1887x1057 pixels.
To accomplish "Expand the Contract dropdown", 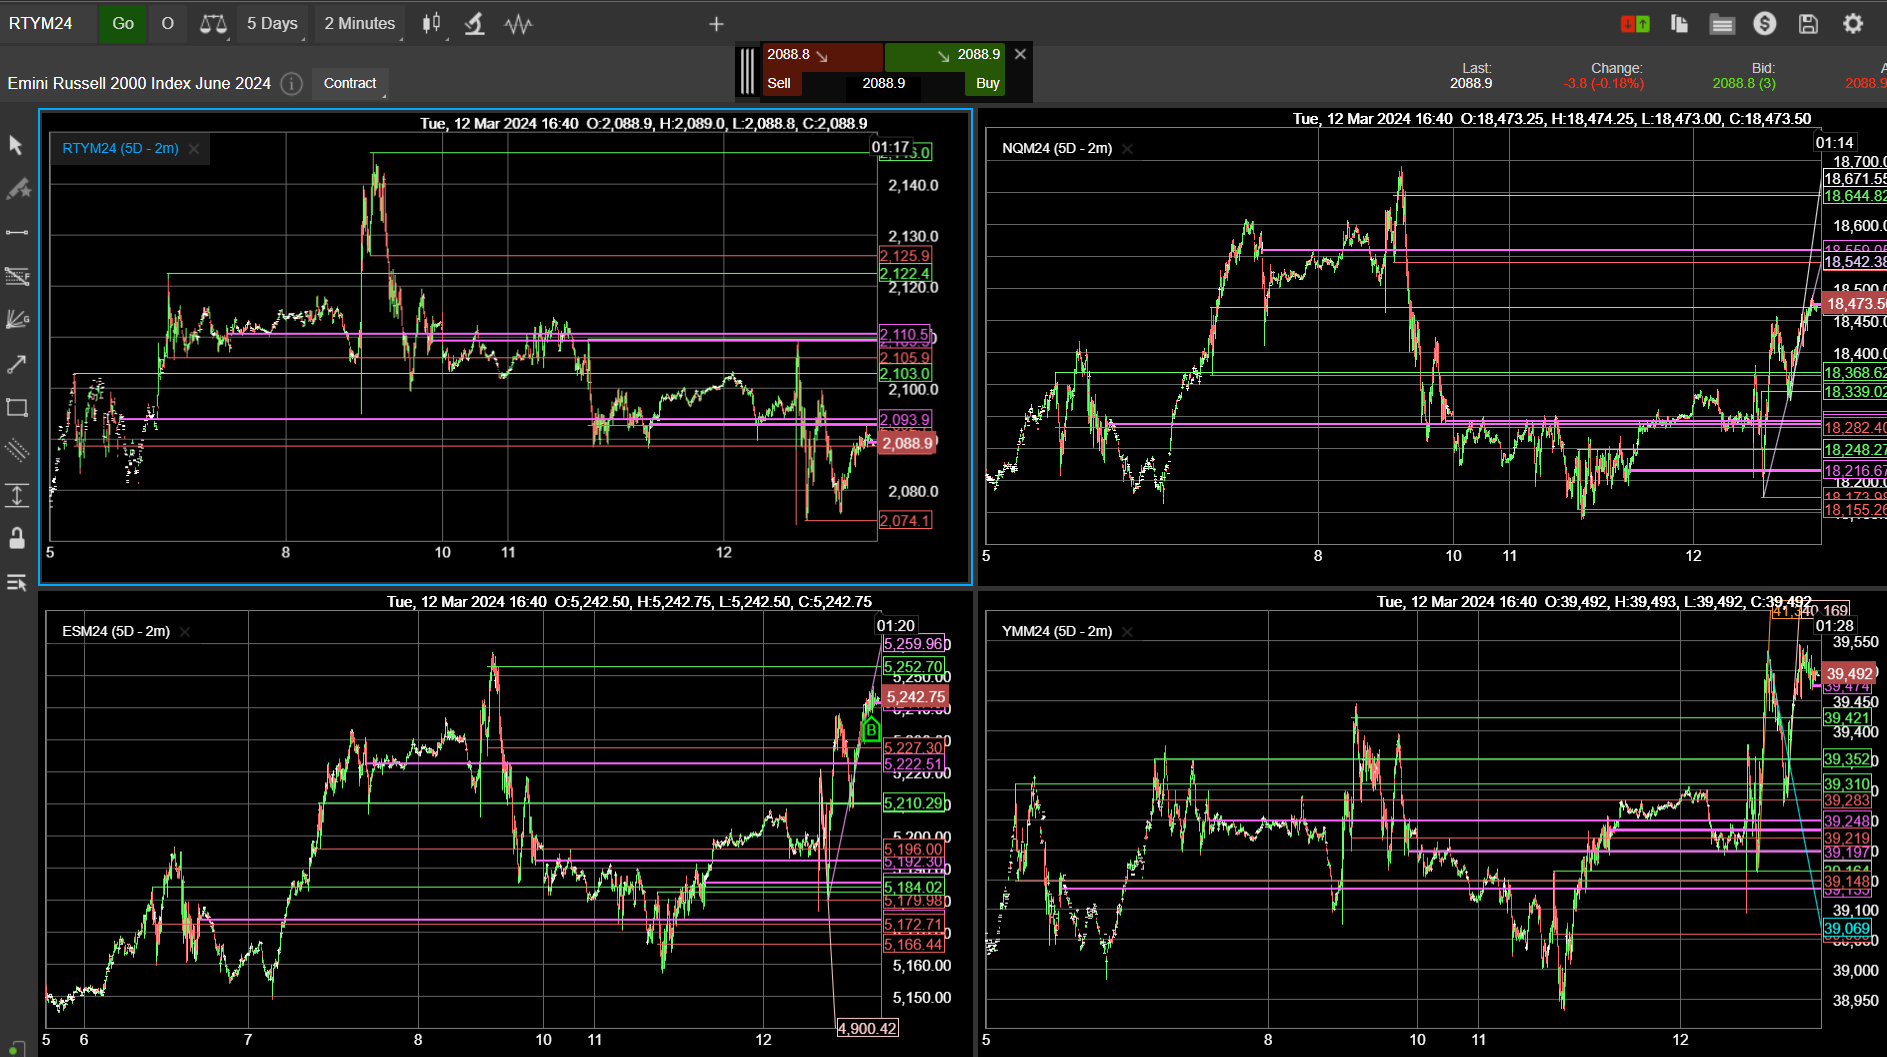I will point(350,83).
